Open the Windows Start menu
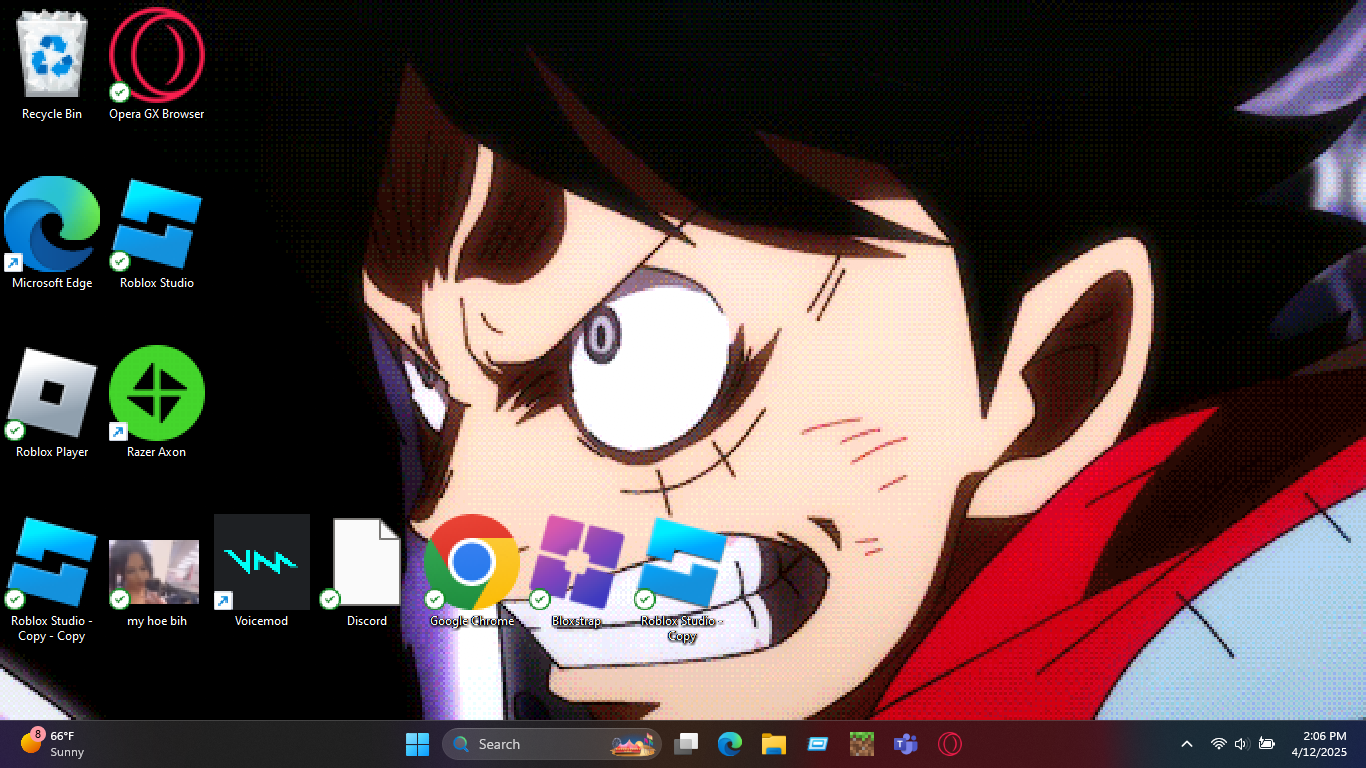This screenshot has height=768, width=1366. click(x=417, y=744)
